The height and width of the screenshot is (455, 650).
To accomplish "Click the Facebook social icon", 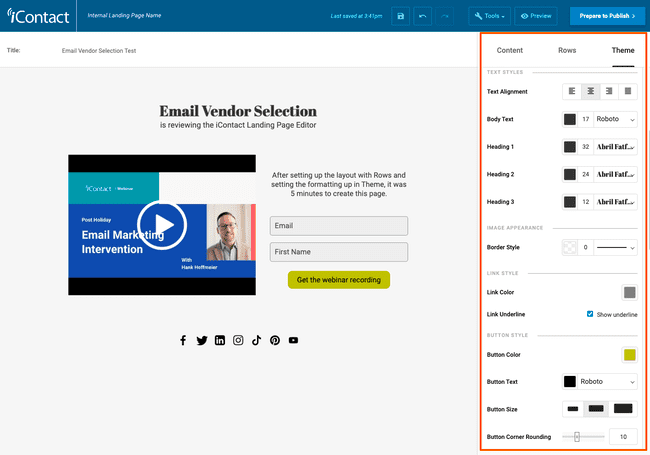I will [x=183, y=340].
